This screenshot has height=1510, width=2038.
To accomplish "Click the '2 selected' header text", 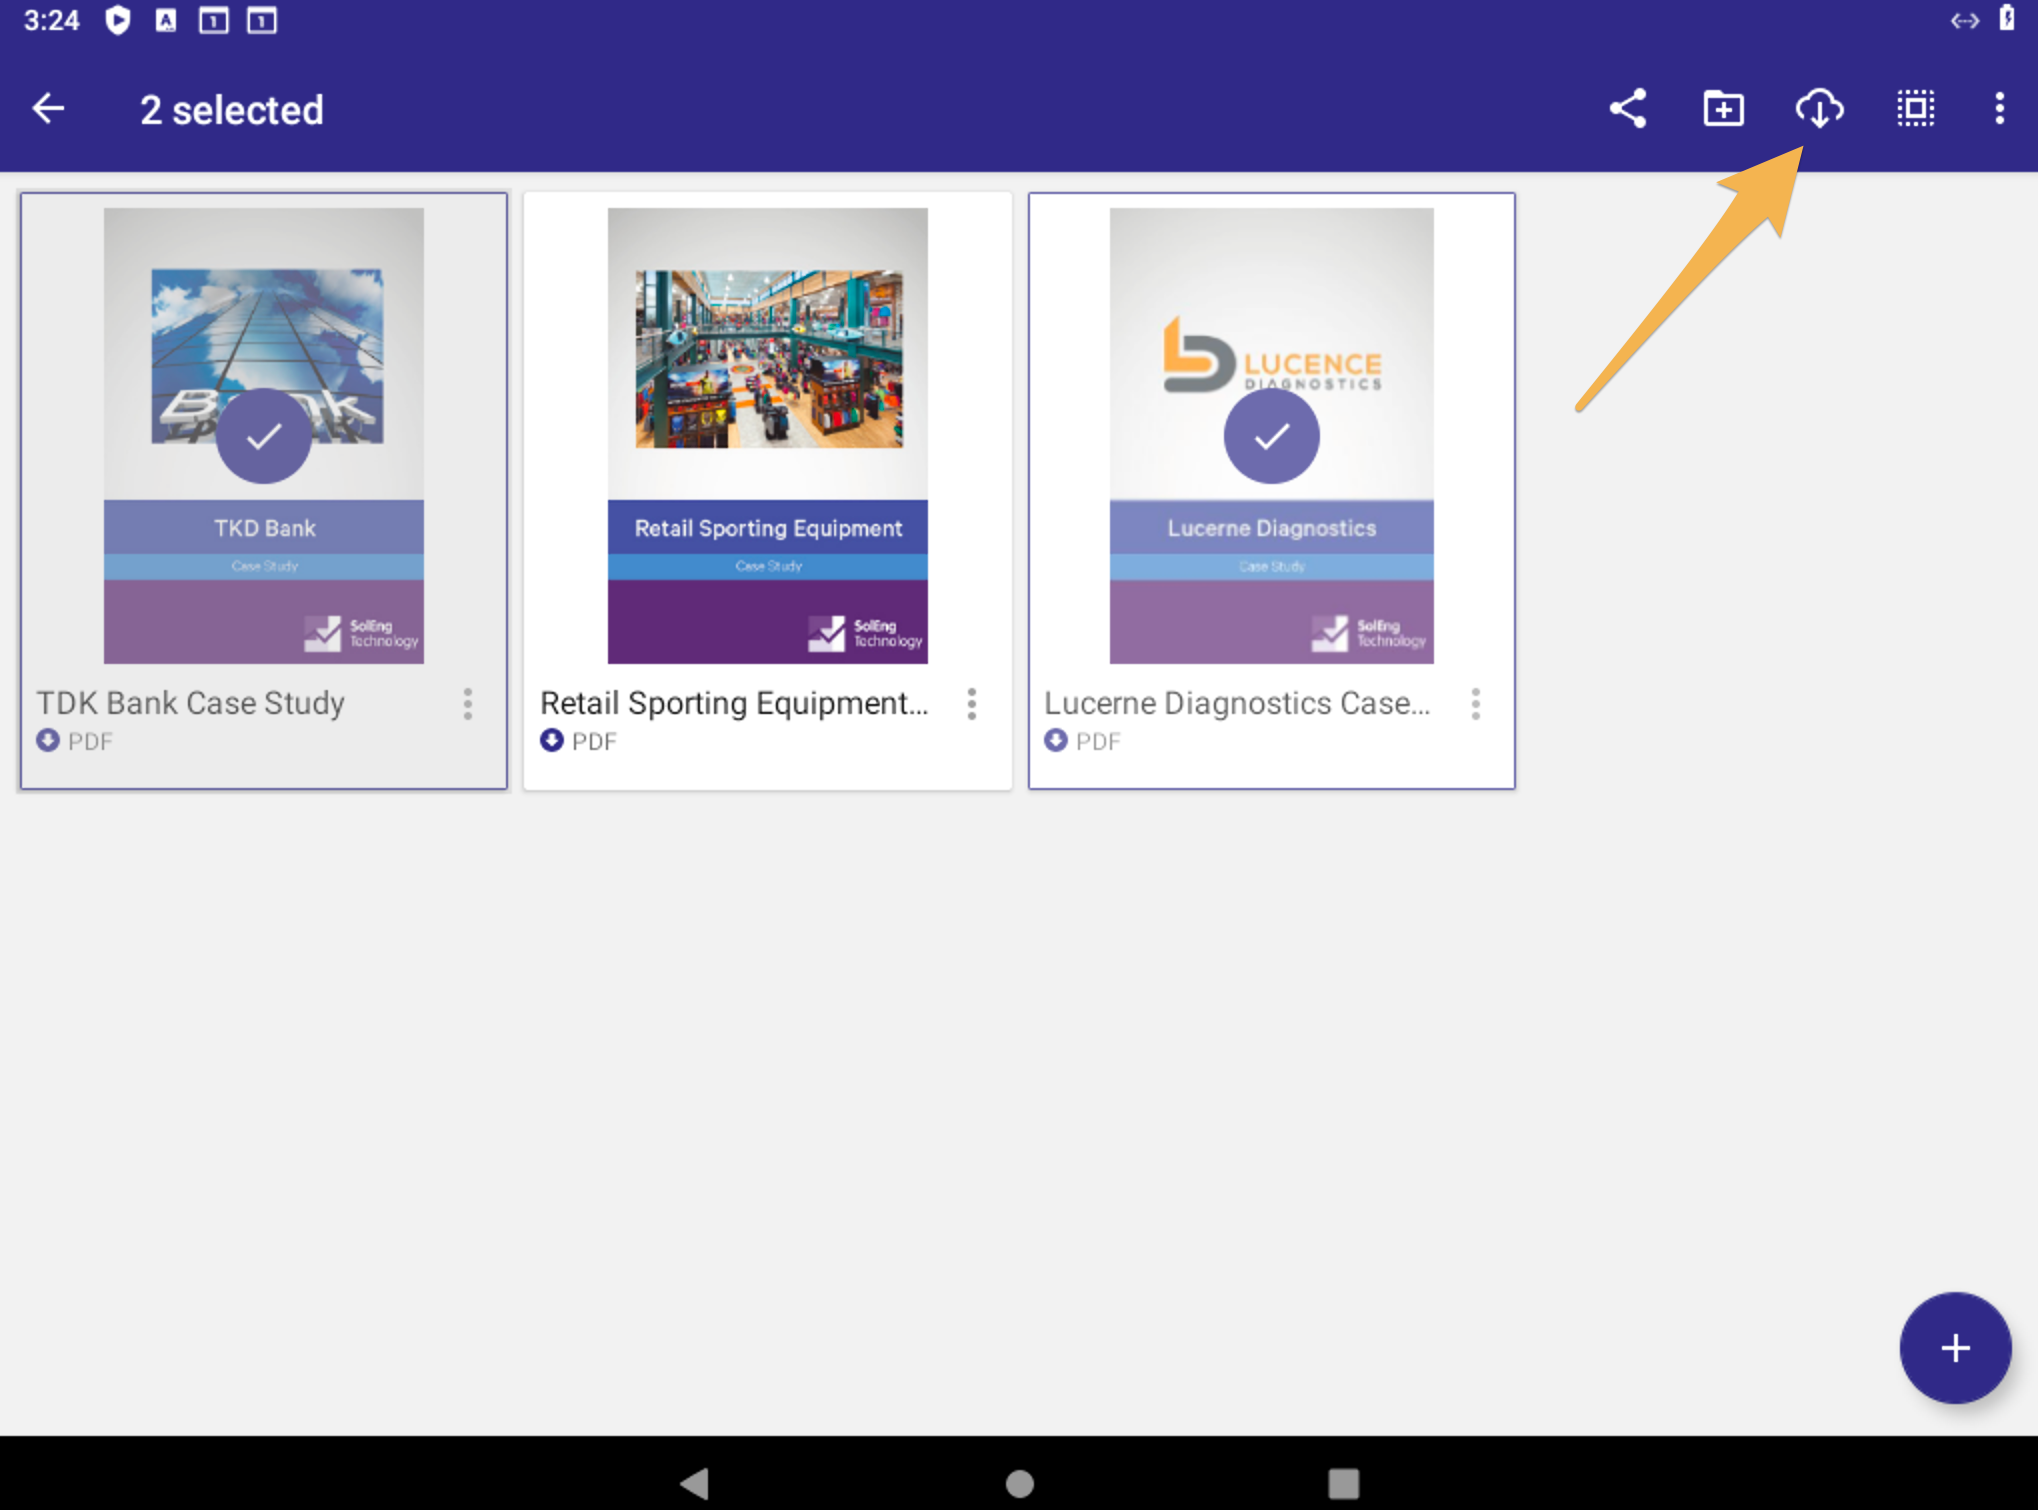I will click(x=232, y=110).
